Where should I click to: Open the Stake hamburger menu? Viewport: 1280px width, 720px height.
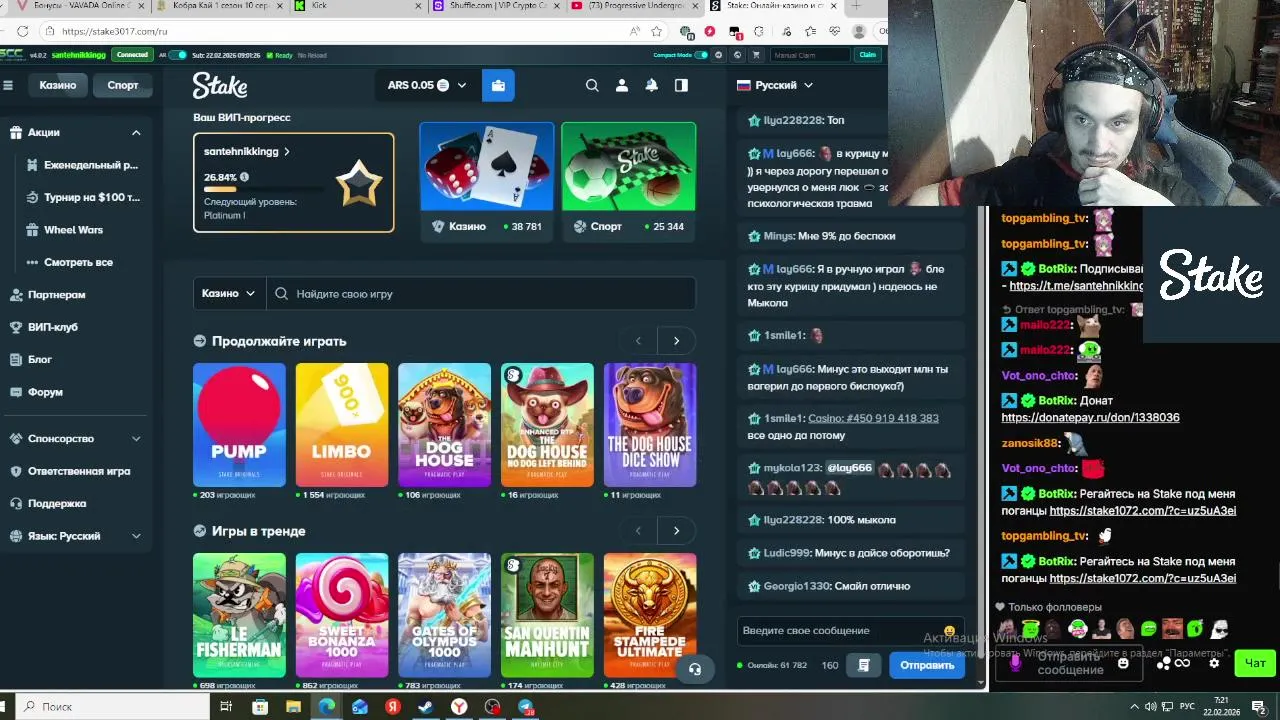tap(8, 85)
